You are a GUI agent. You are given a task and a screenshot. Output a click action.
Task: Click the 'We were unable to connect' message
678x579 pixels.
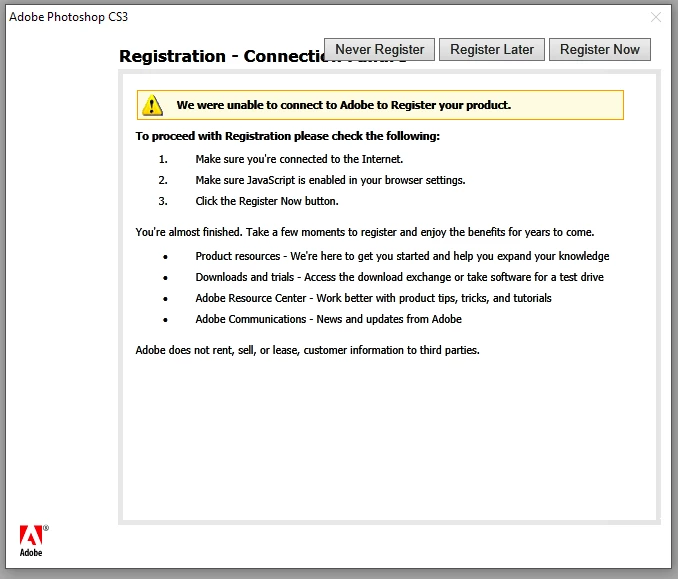(343, 105)
